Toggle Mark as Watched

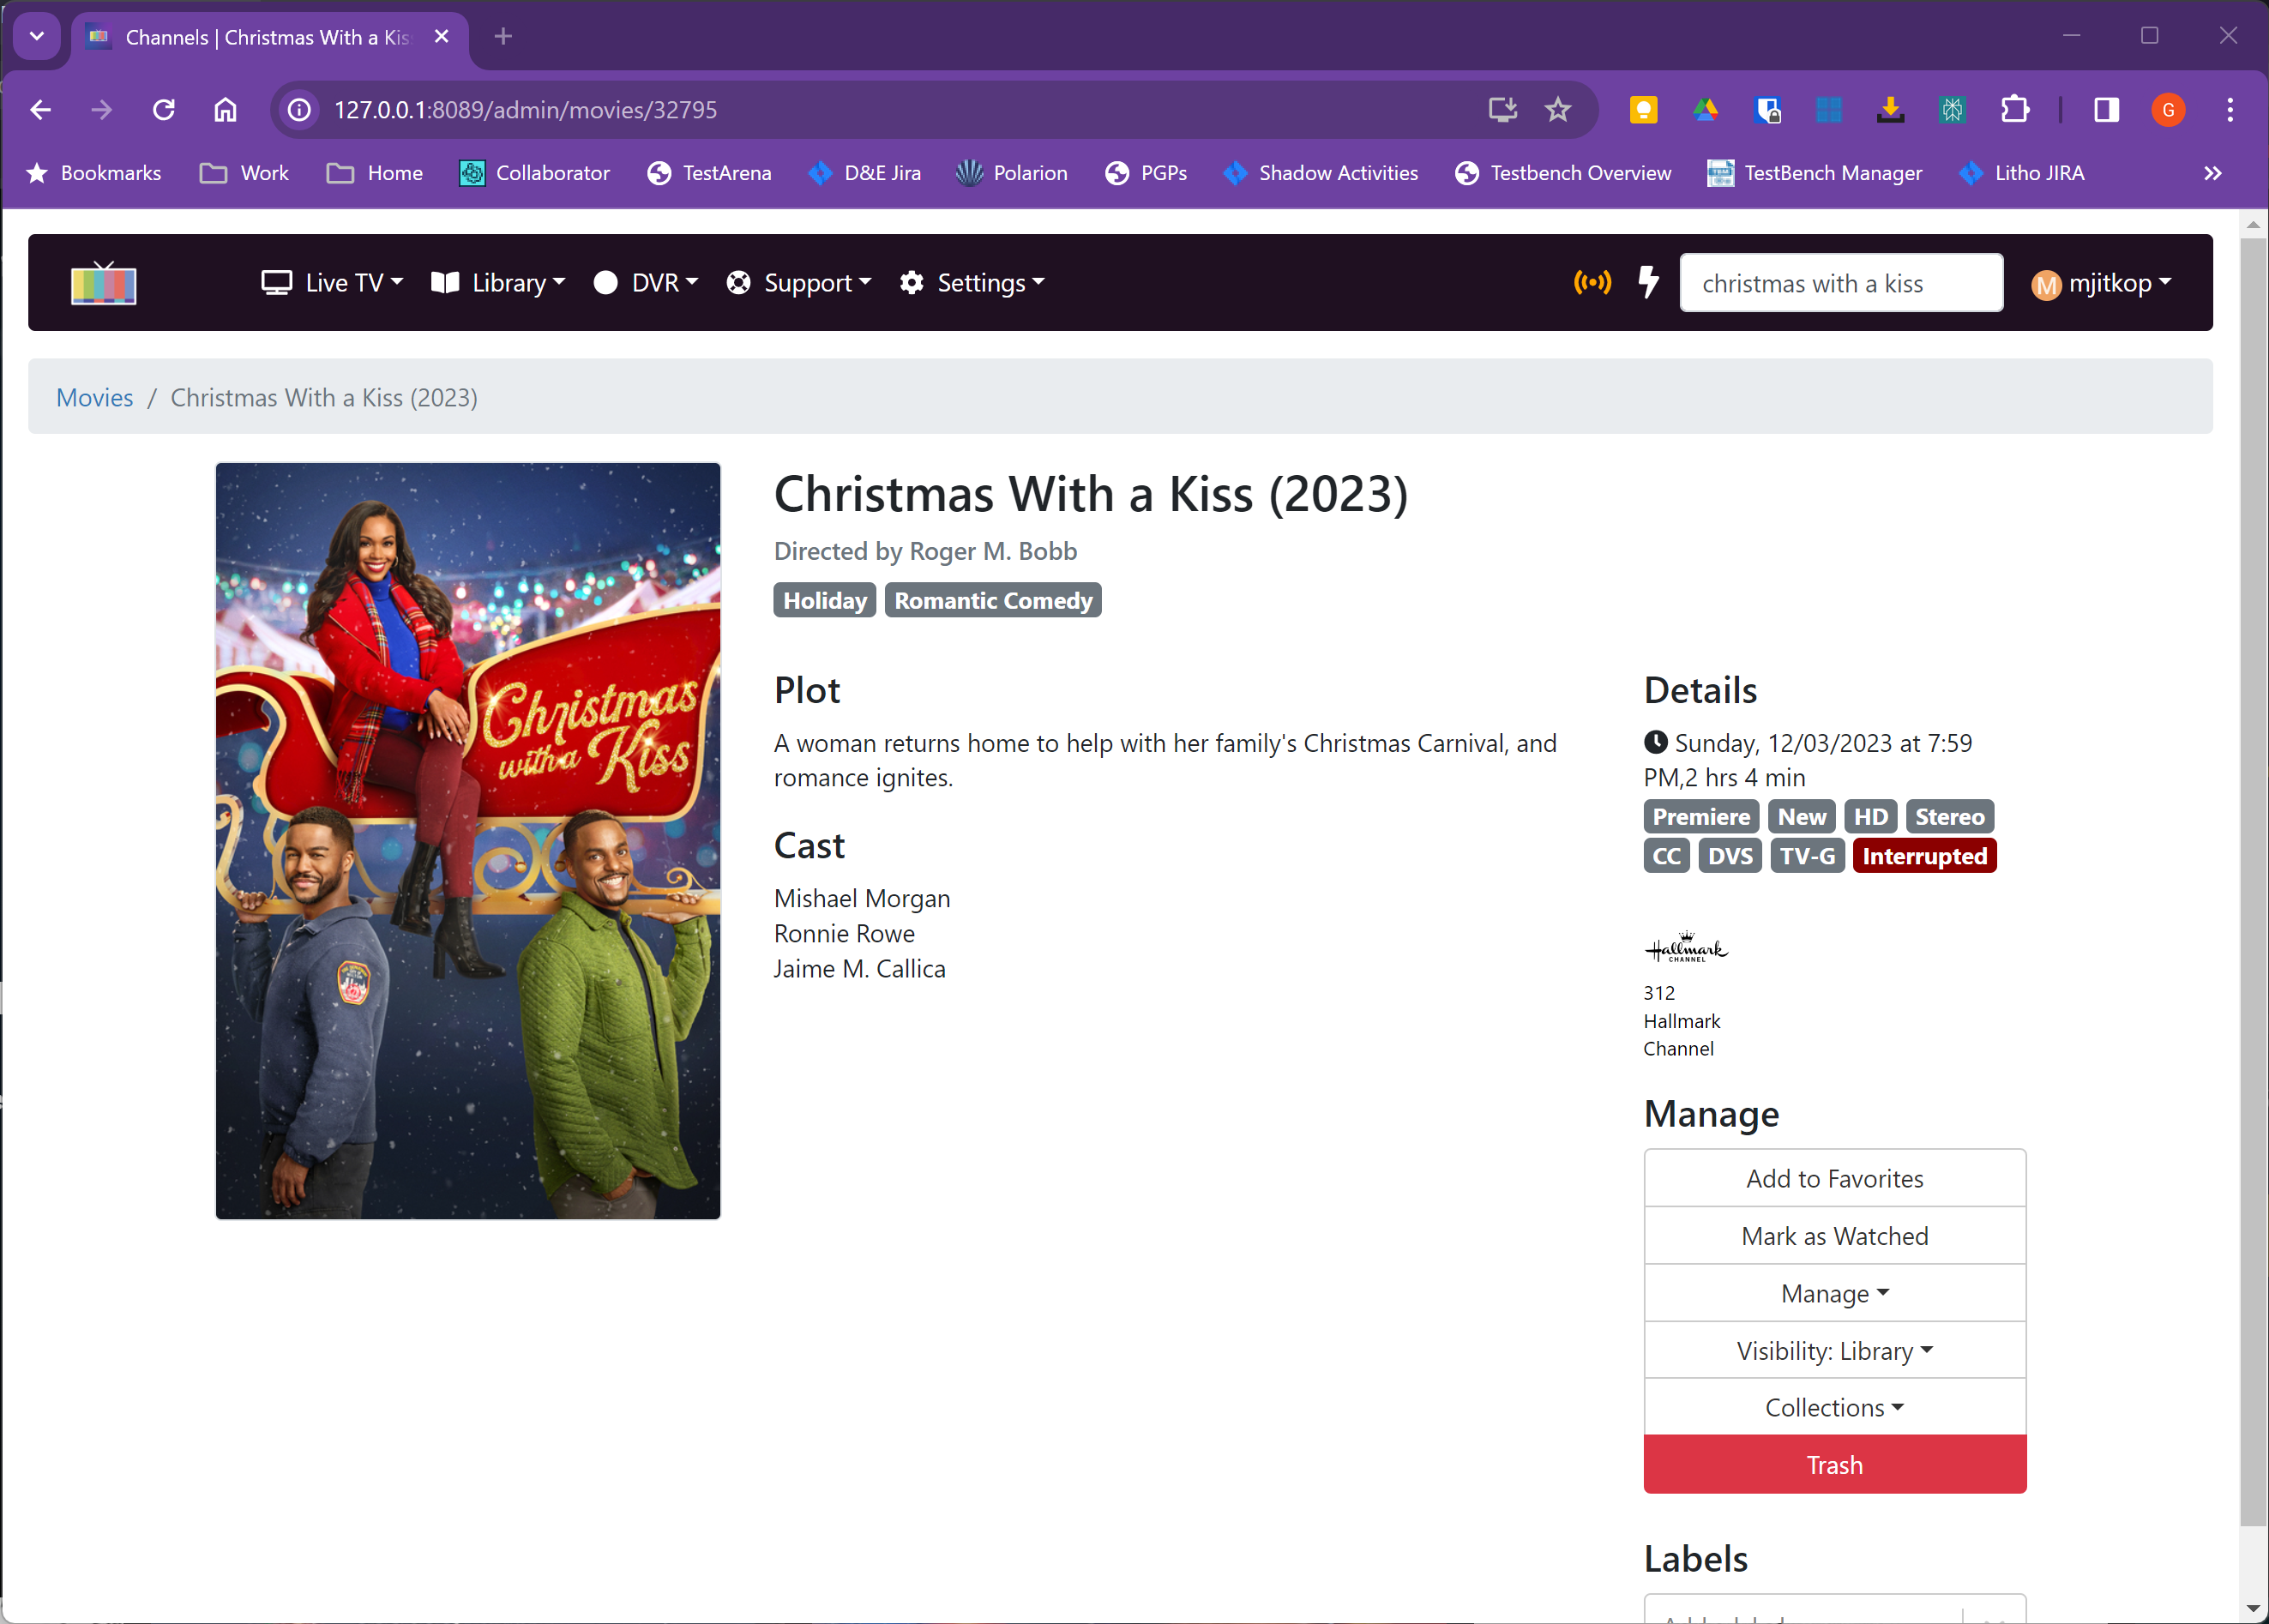(x=1834, y=1236)
